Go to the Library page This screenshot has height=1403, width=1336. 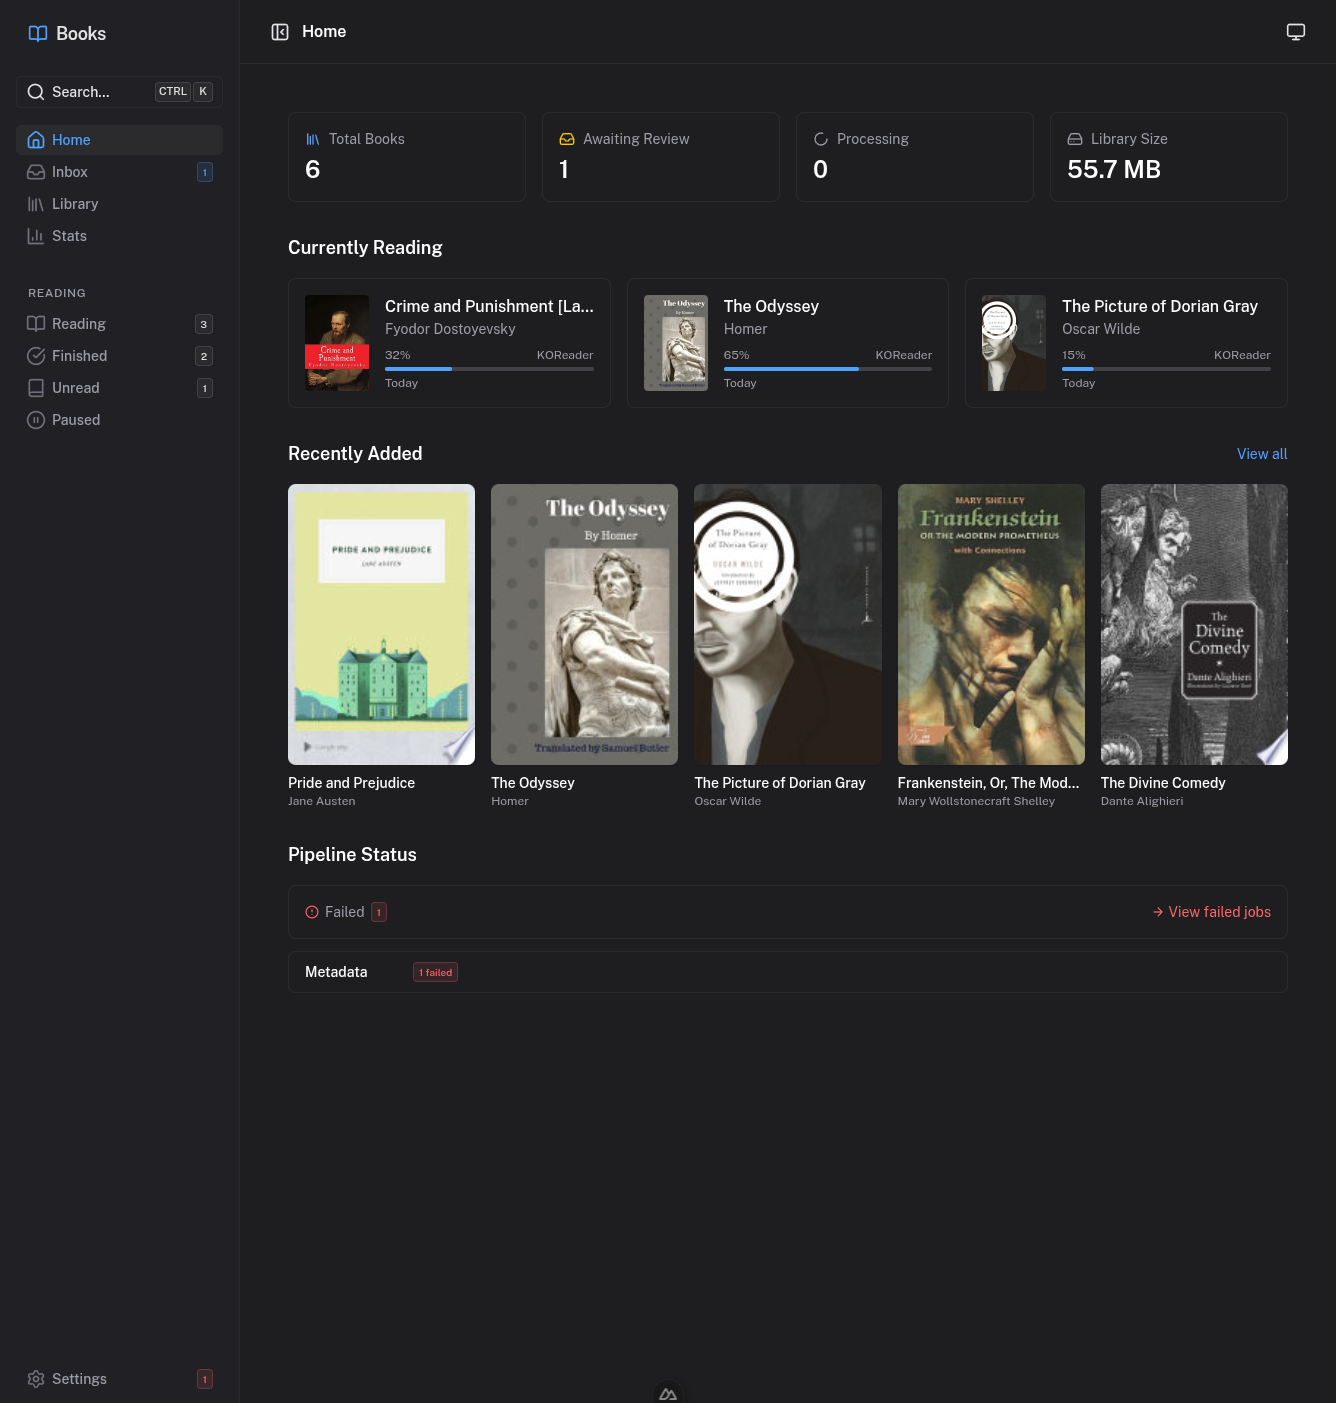pyautogui.click(x=75, y=204)
